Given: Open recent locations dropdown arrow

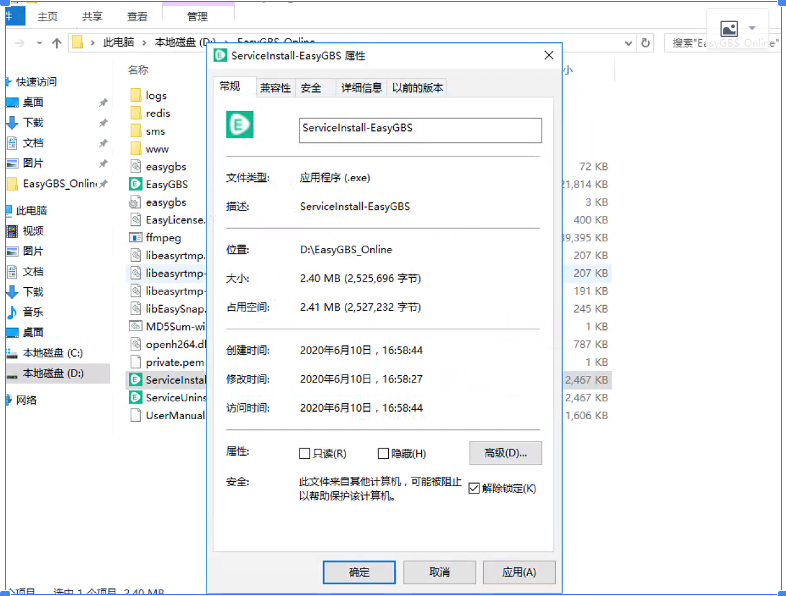Looking at the screenshot, I should (39, 43).
